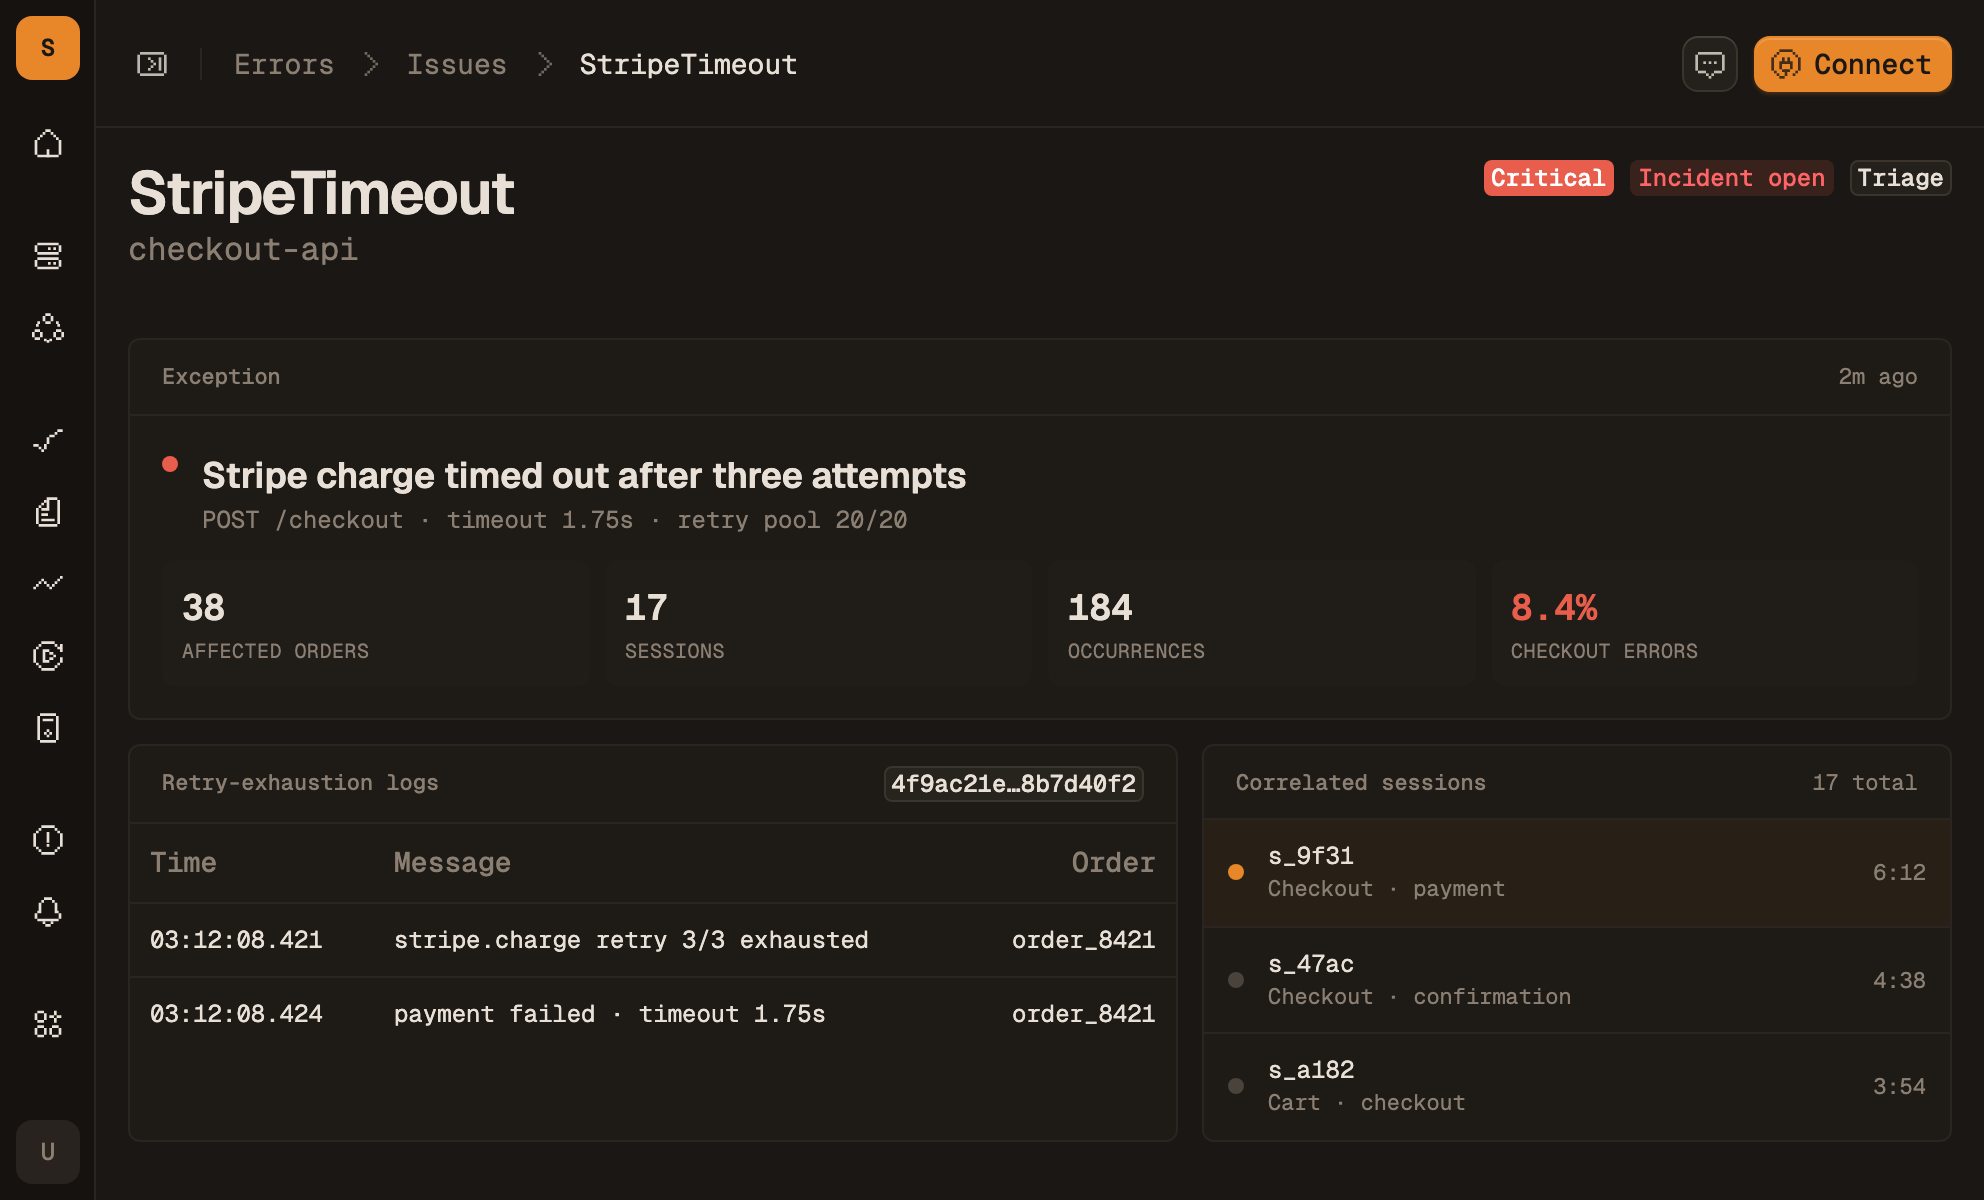Click the POST /checkout request details line

[554, 520]
